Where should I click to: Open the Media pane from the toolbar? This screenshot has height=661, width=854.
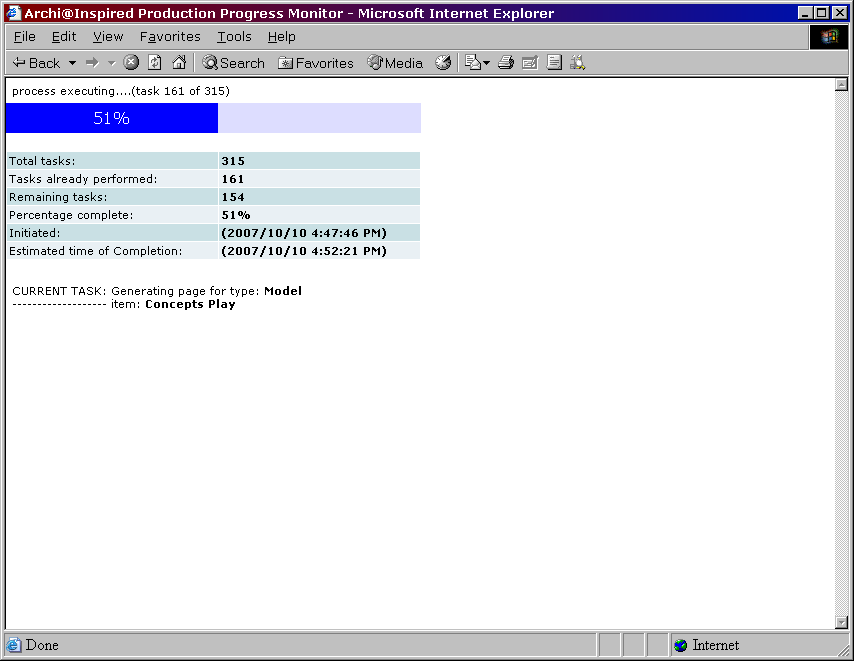click(x=395, y=63)
